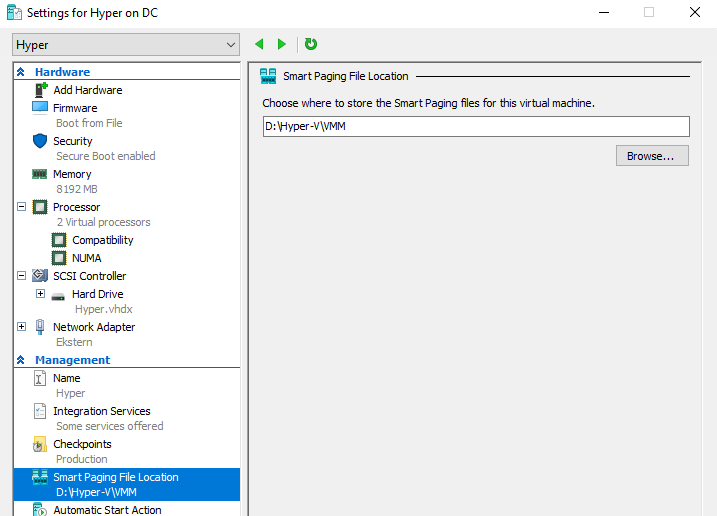Open the Hyper virtual machine dropdown
The height and width of the screenshot is (516, 717).
click(231, 45)
